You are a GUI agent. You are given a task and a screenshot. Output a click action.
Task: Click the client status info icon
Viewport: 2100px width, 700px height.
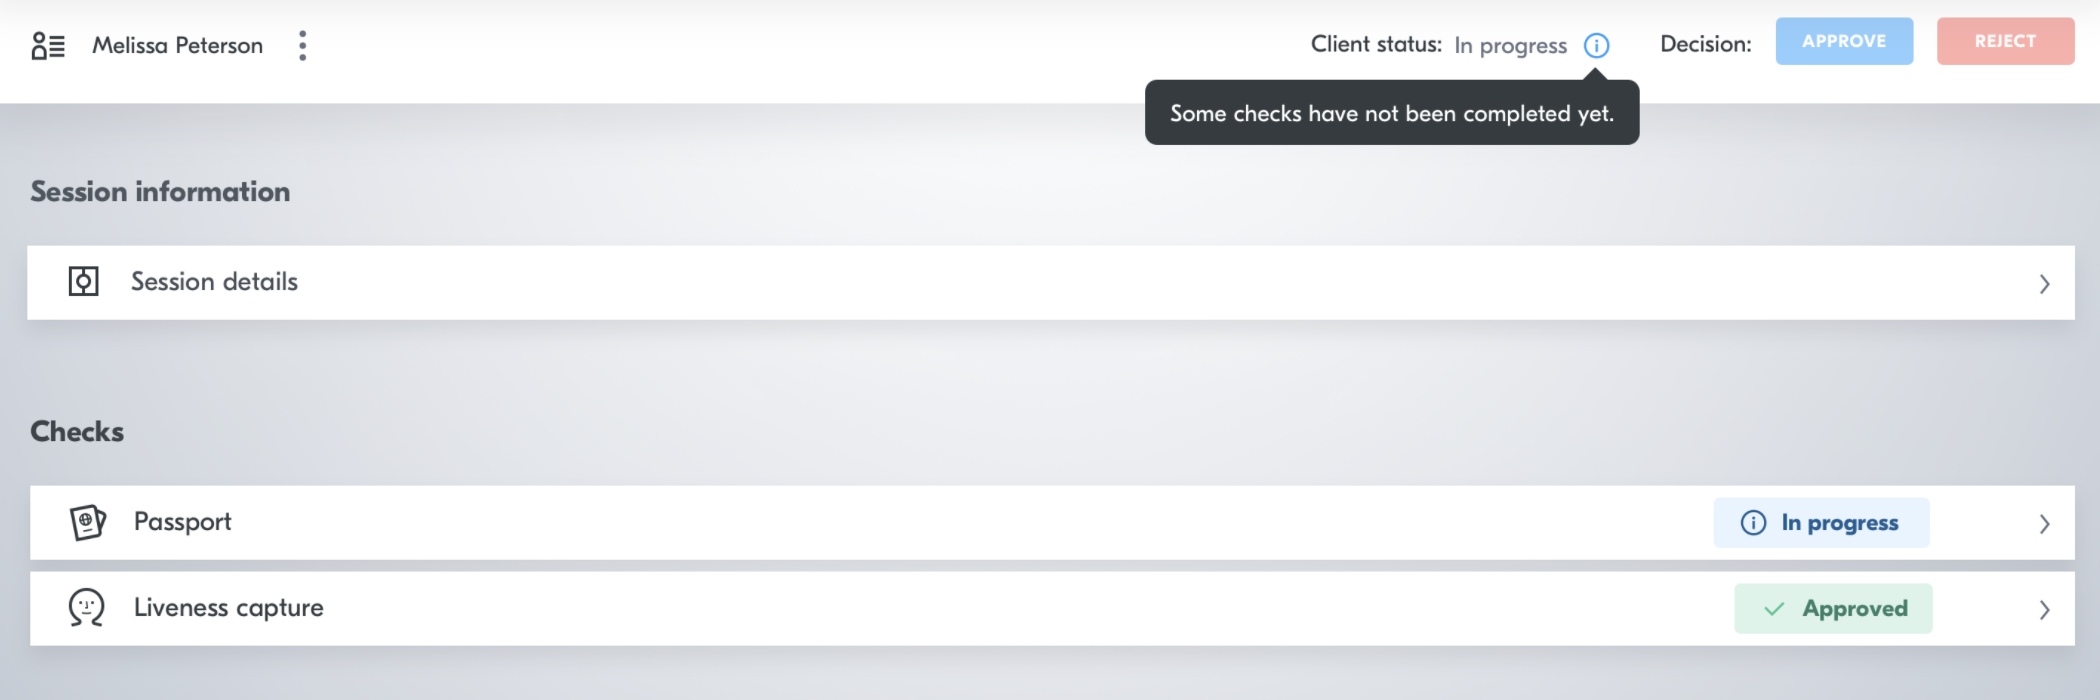coord(1597,46)
